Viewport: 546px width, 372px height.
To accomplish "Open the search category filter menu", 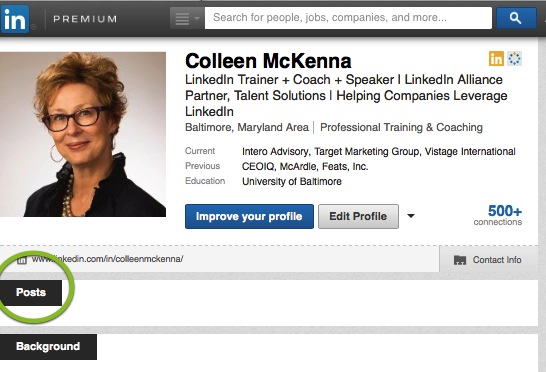I will pyautogui.click(x=186, y=18).
